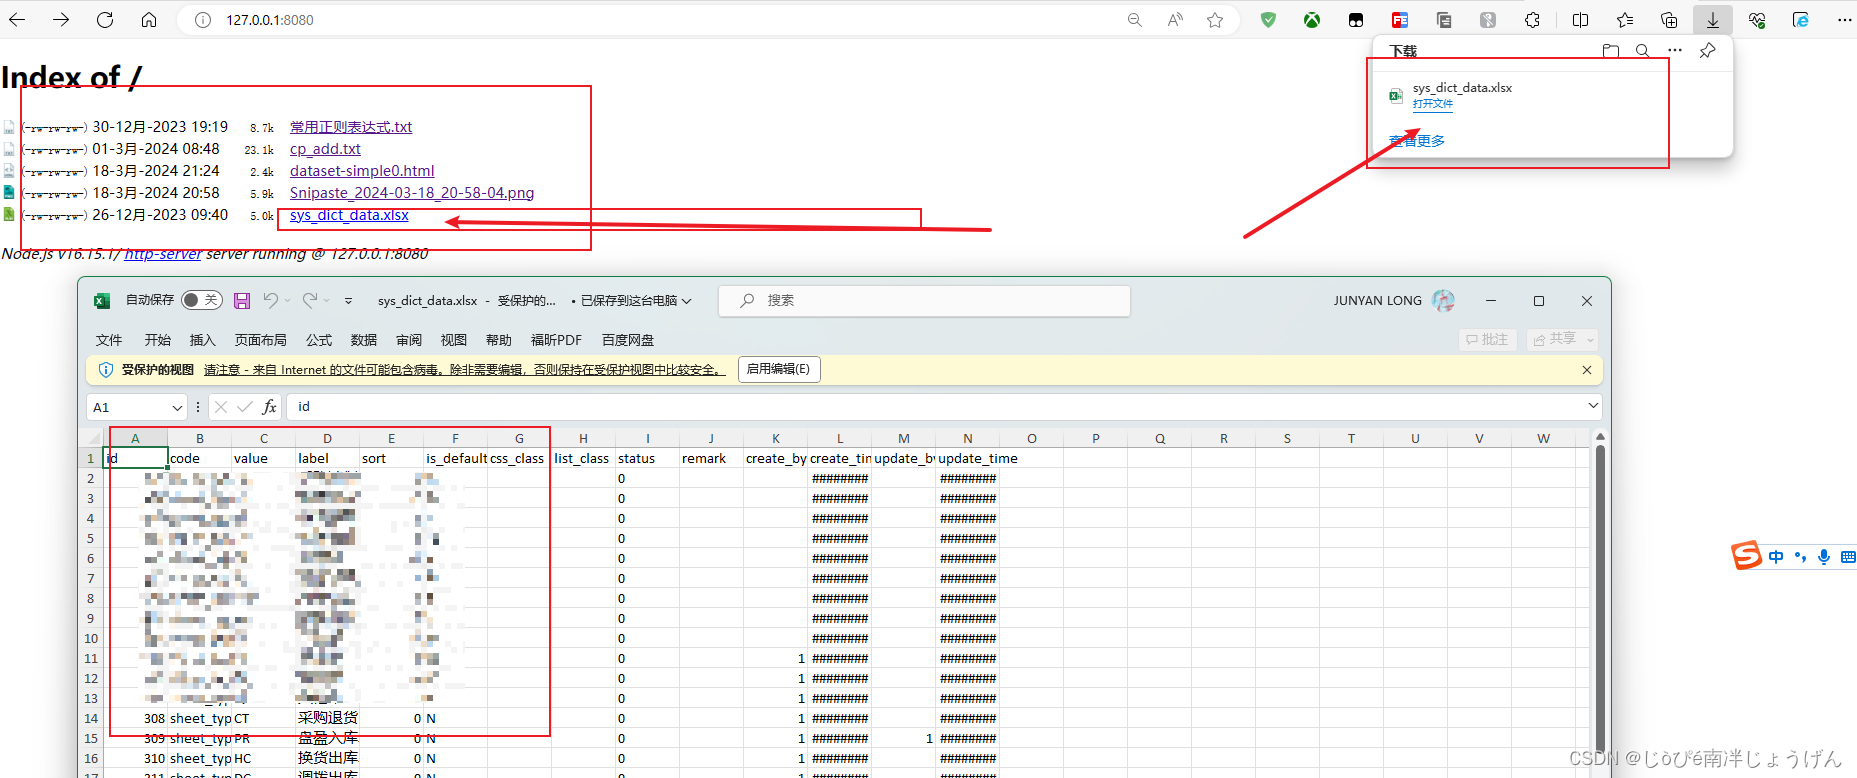Search downloads with magnifier icon
Screen dimensions: 1857x778
1642,50
